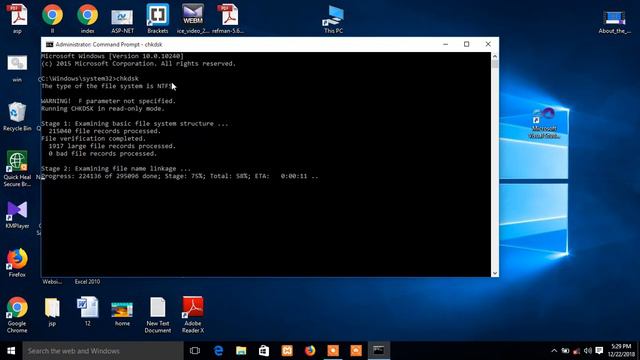The height and width of the screenshot is (360, 640).
Task: Click the first orange taskbar app icon
Action: coord(333,351)
